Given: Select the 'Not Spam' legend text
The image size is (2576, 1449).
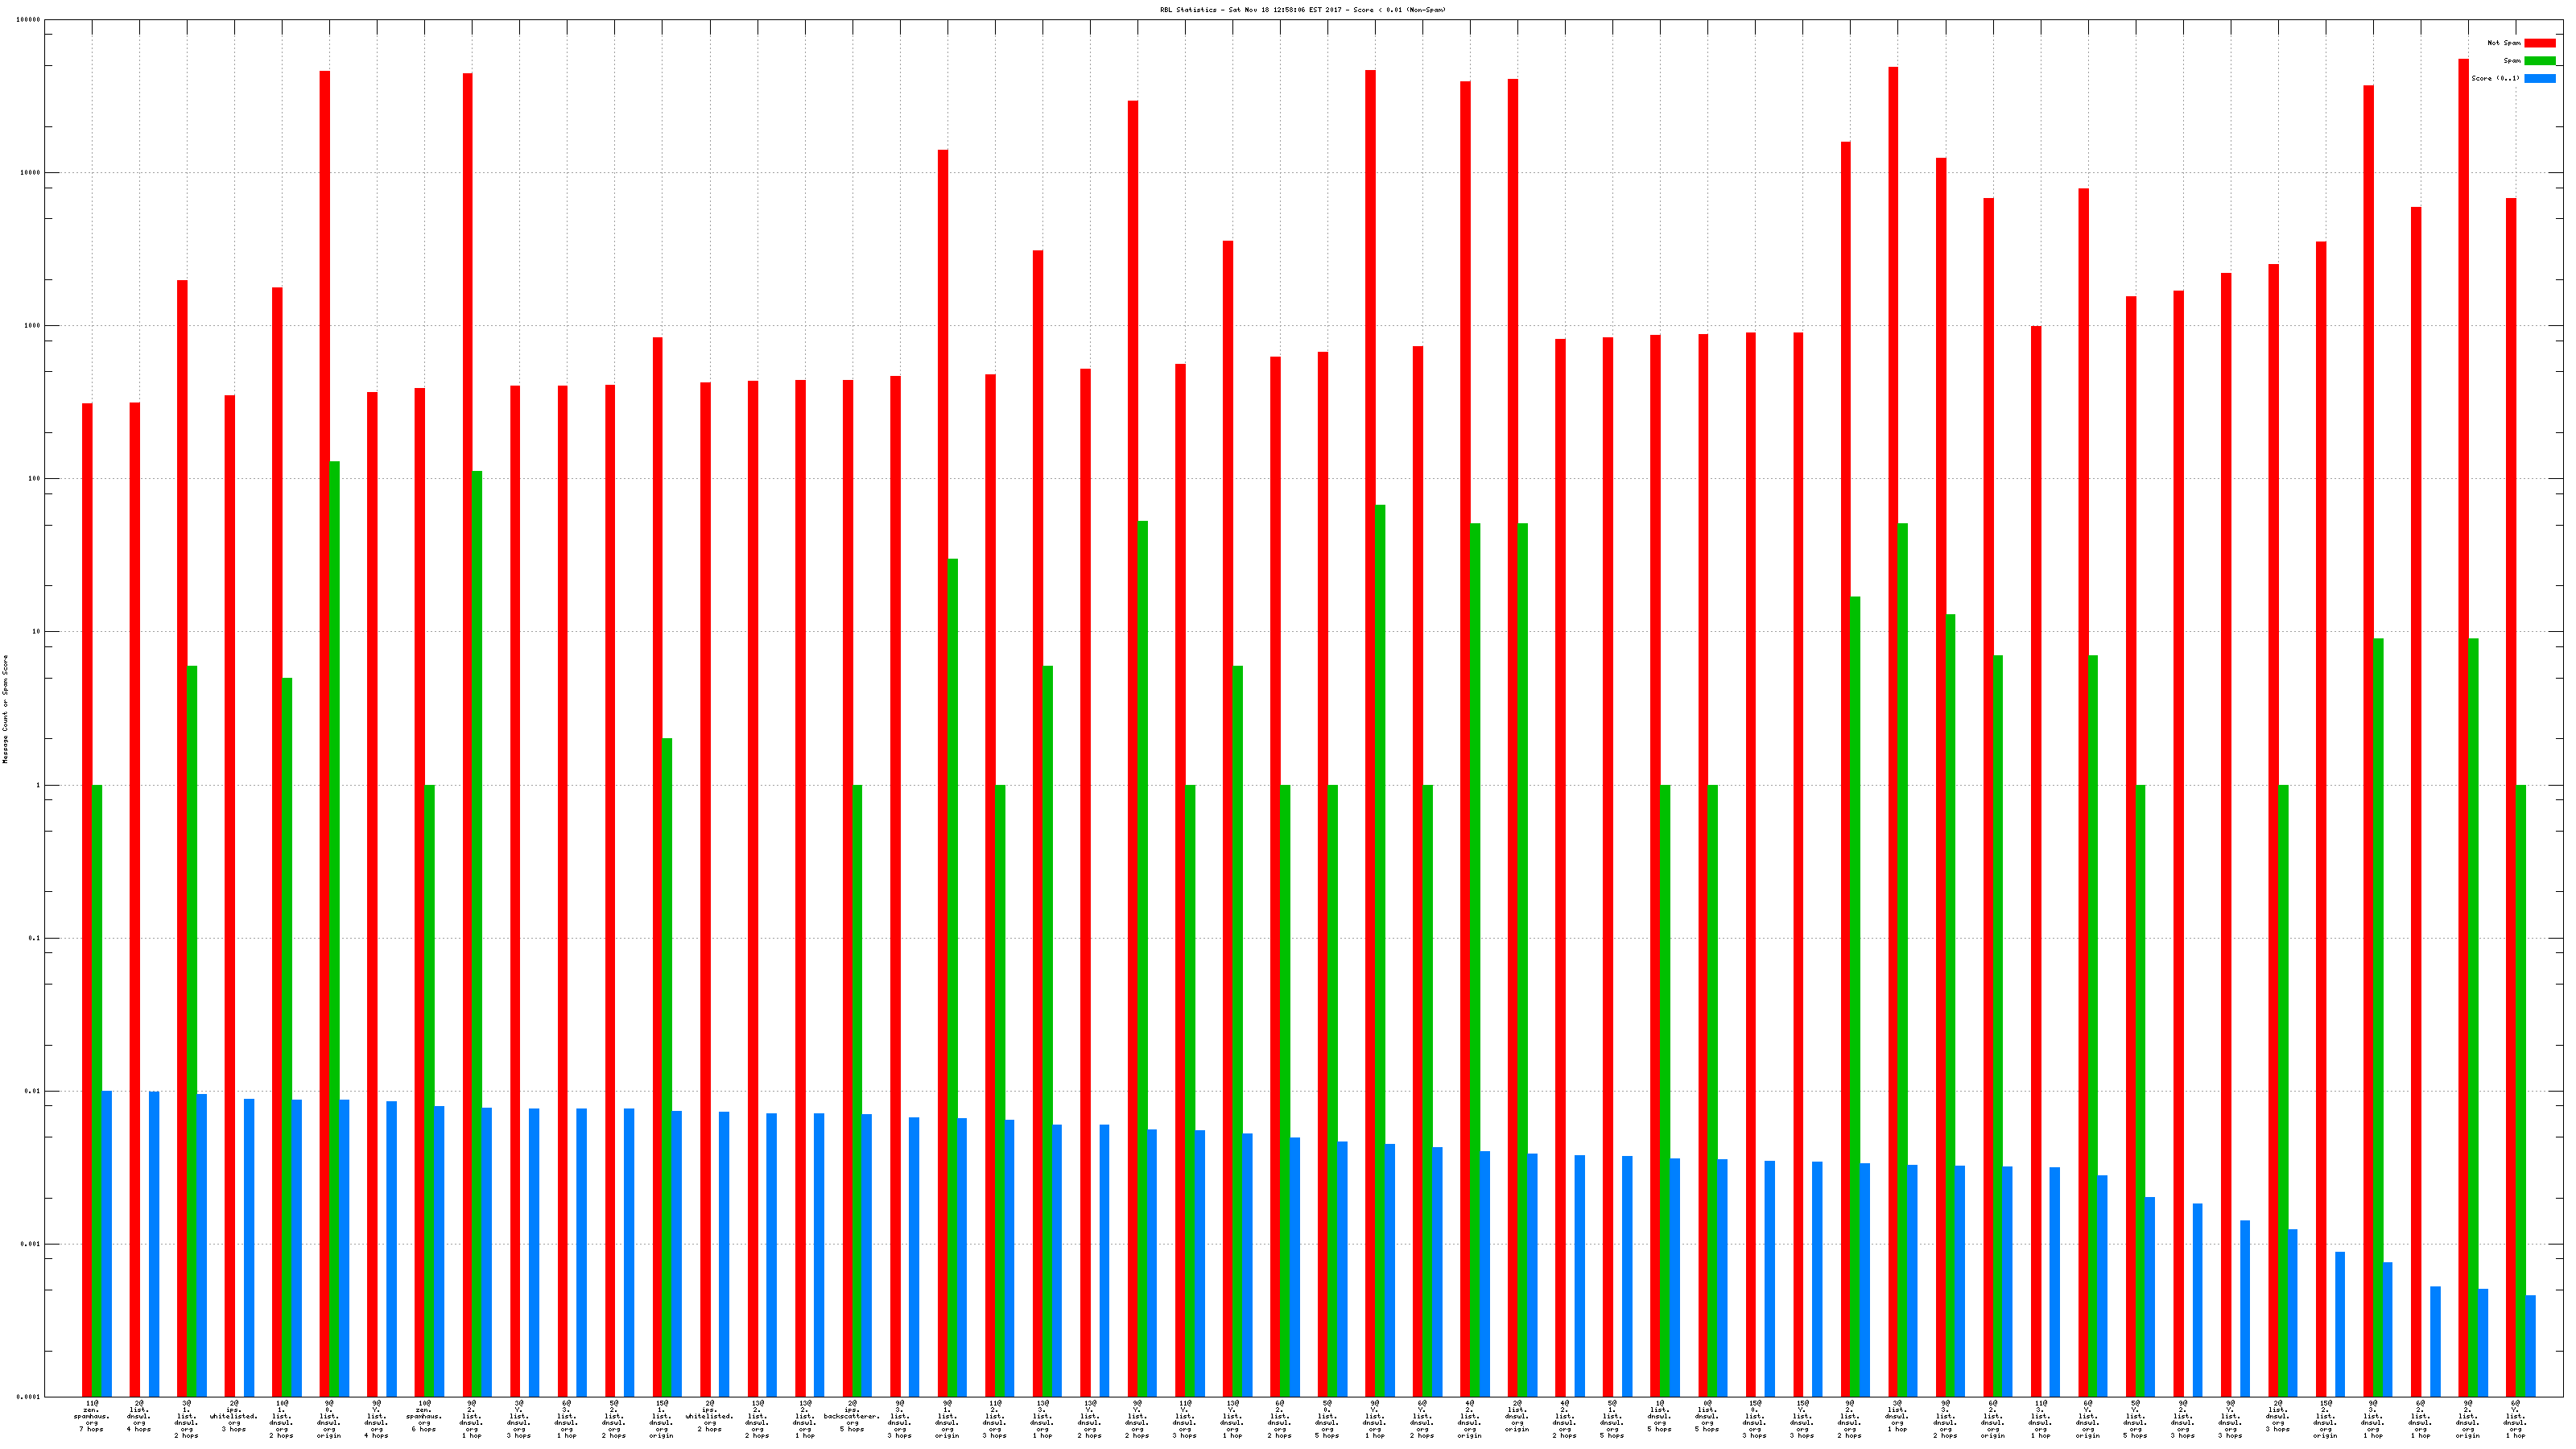Looking at the screenshot, I should tap(2504, 43).
